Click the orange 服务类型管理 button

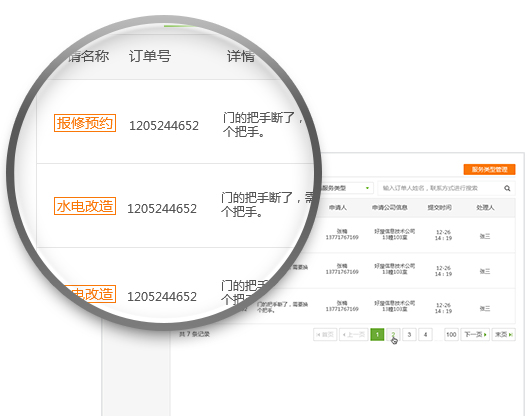[489, 169]
